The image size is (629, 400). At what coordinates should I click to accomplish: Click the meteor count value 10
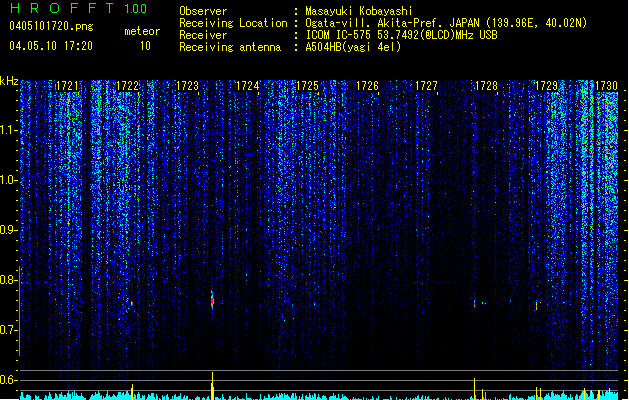pos(145,46)
